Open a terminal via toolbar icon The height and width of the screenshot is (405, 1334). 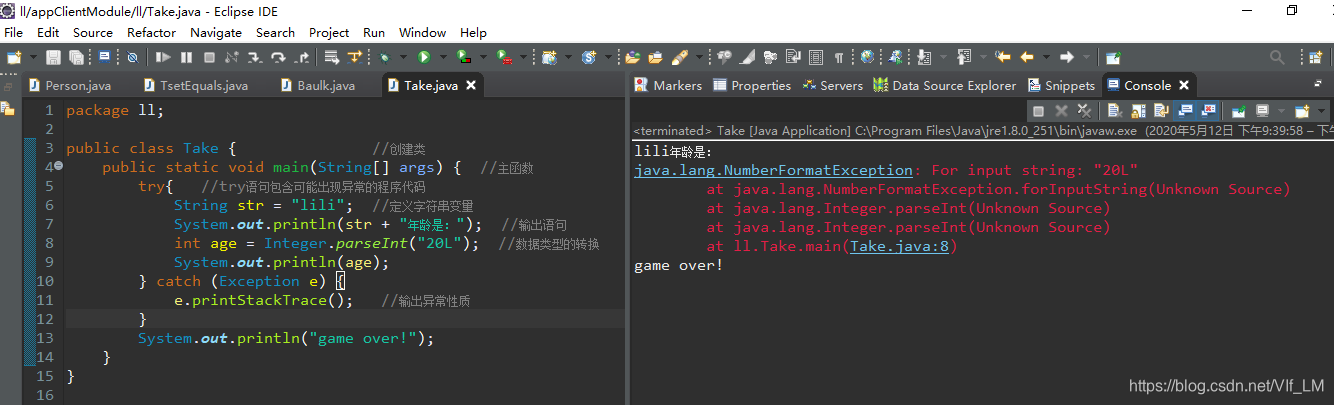click(104, 57)
